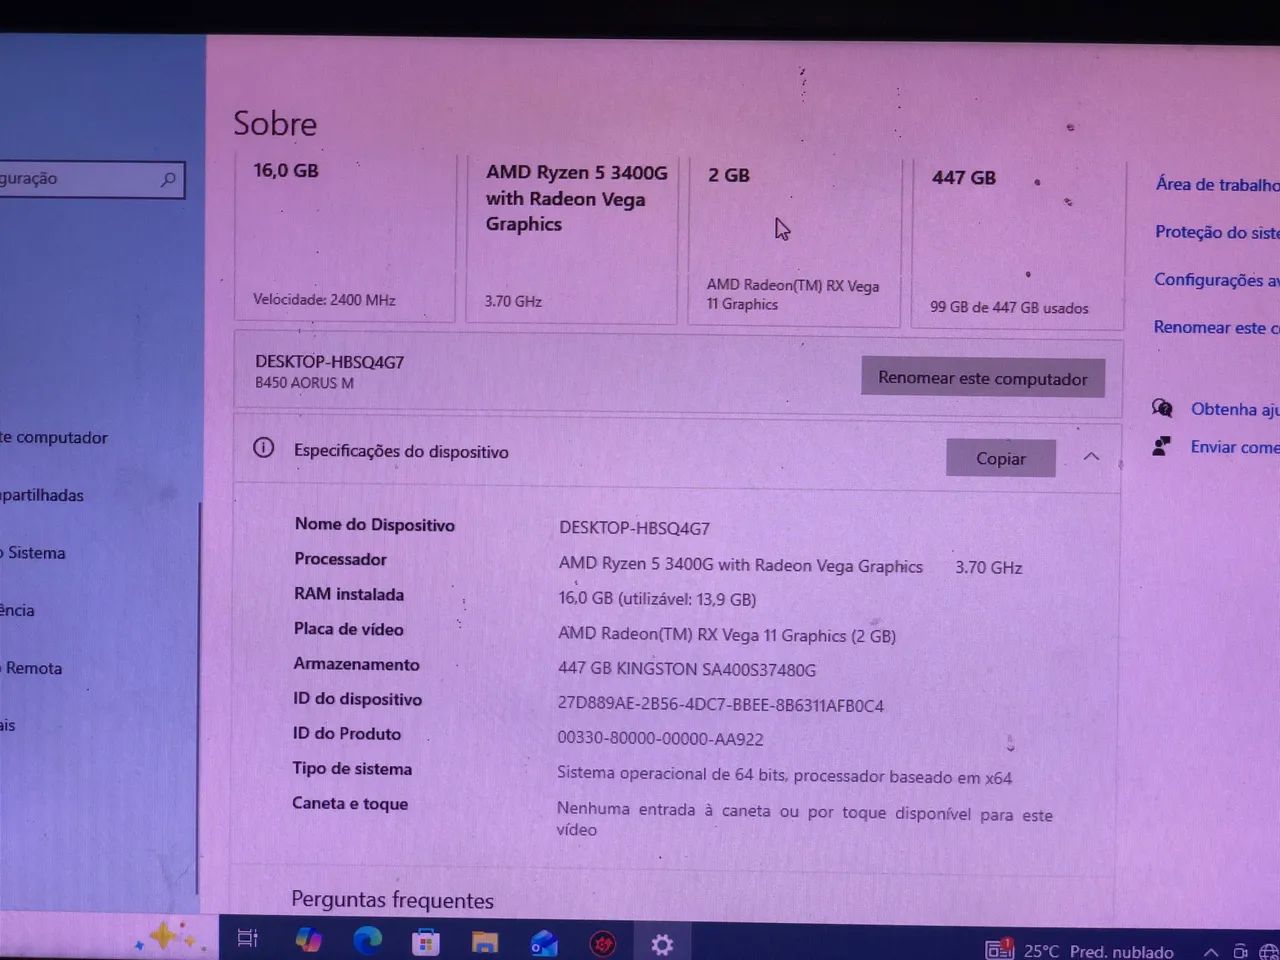Viewport: 1280px width, 960px height.
Task: Open Proteção do sistema link
Action: [1217, 232]
